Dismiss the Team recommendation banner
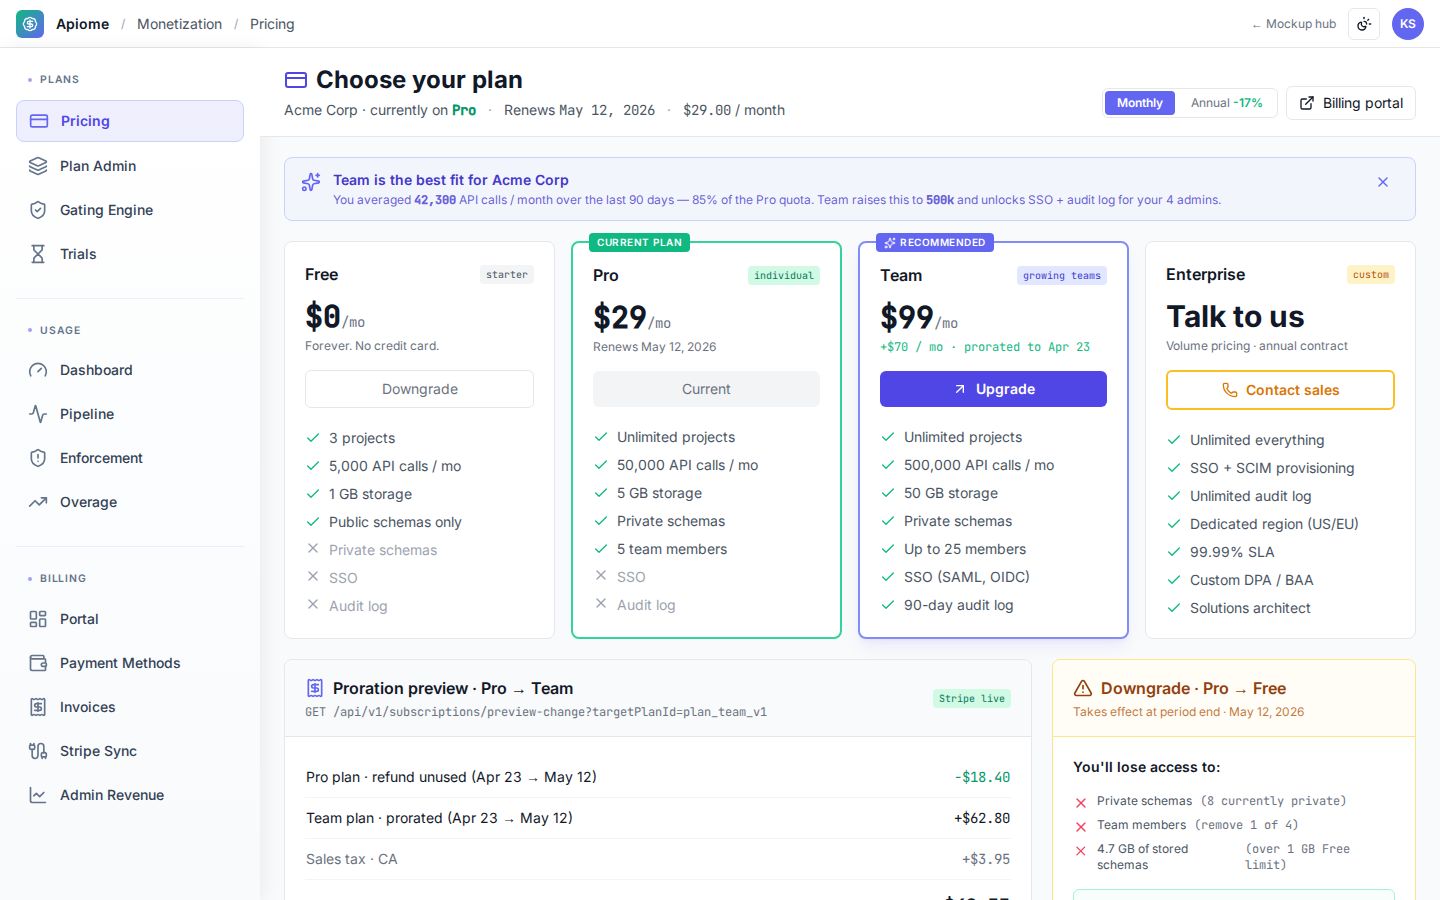This screenshot has width=1440, height=900. (x=1383, y=182)
